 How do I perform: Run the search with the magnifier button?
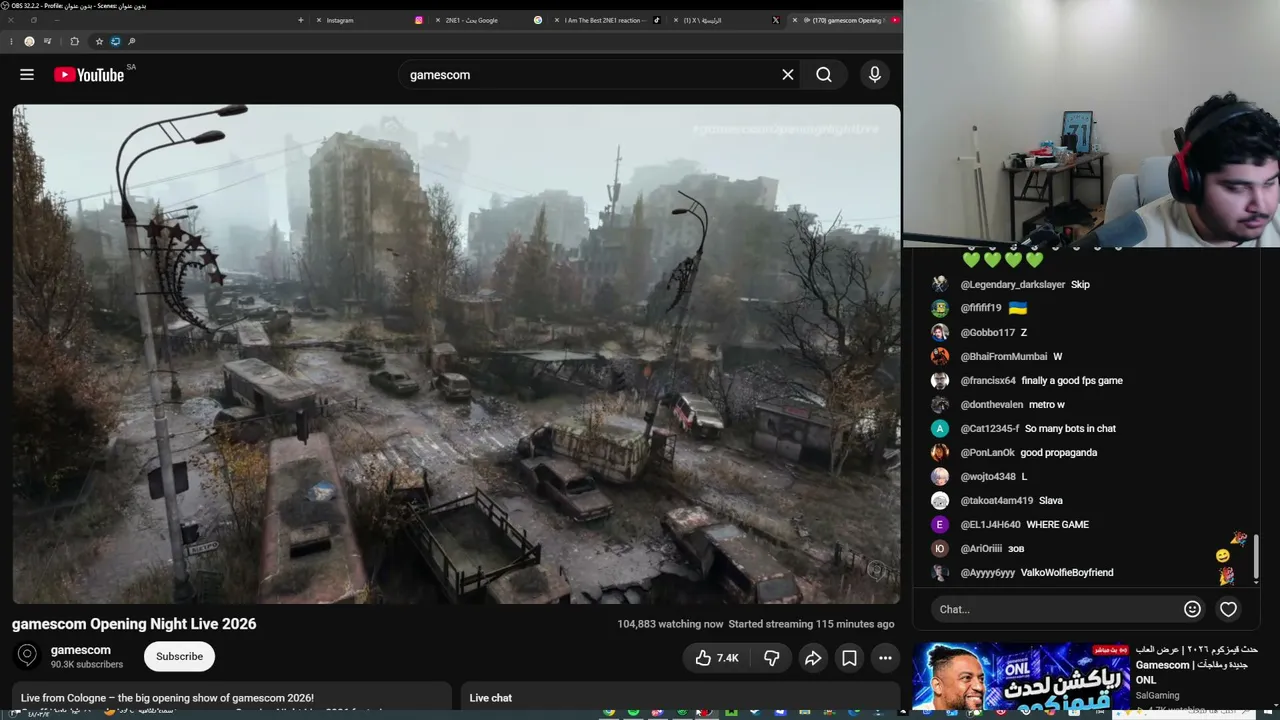(x=824, y=75)
